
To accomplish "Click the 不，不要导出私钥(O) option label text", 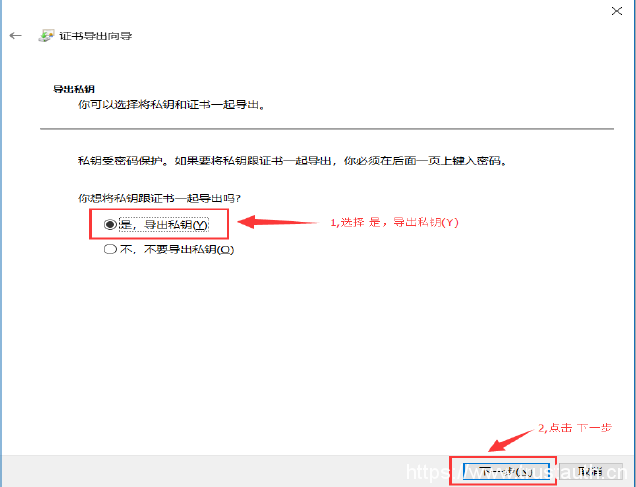I will pos(177,249).
